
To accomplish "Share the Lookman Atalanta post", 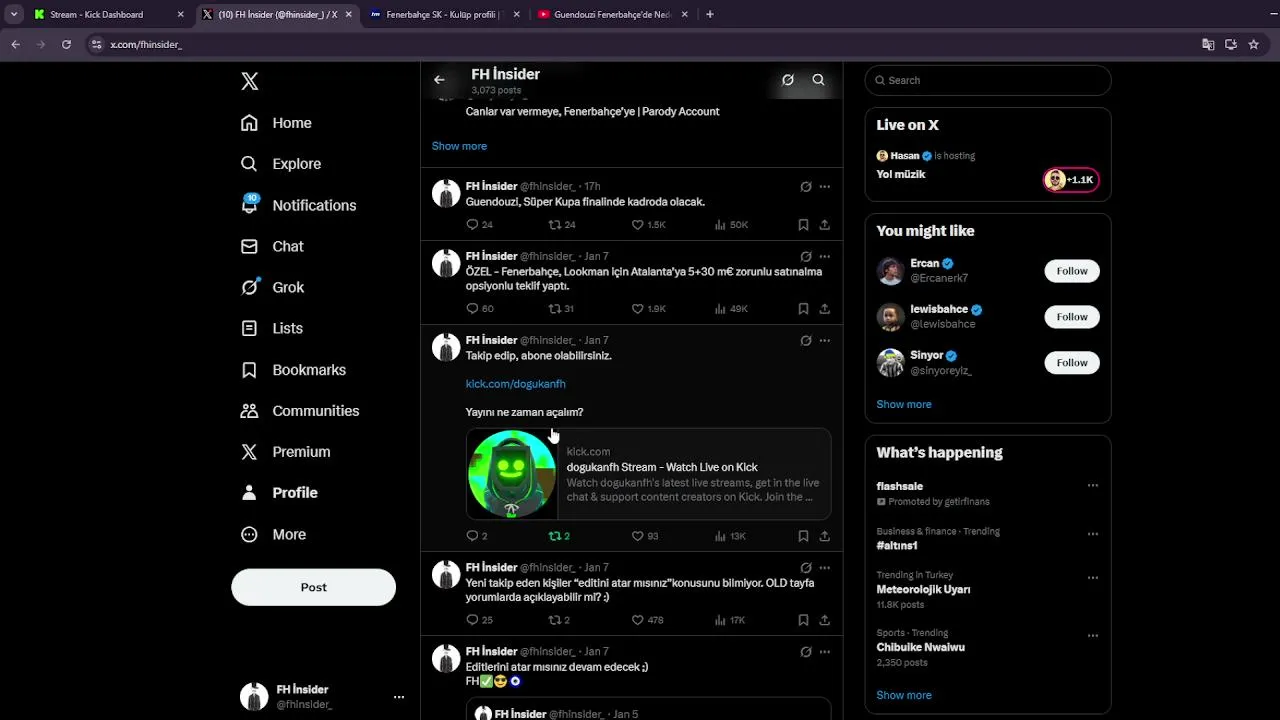I will tap(825, 309).
